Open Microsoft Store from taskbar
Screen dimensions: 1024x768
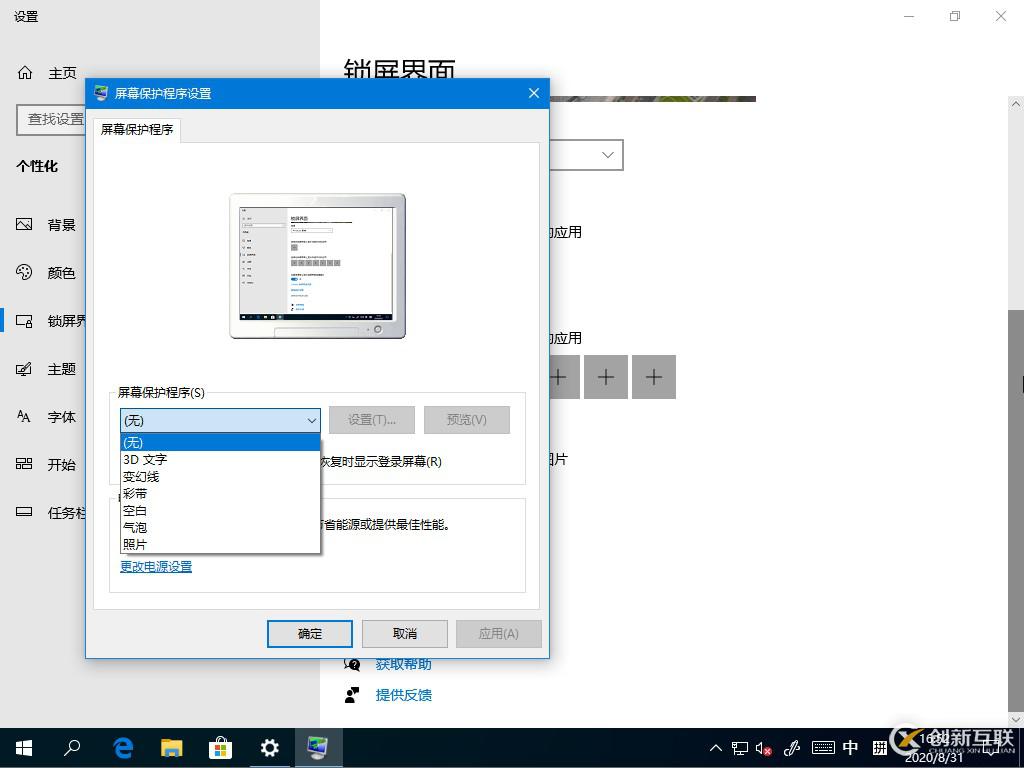pyautogui.click(x=220, y=747)
